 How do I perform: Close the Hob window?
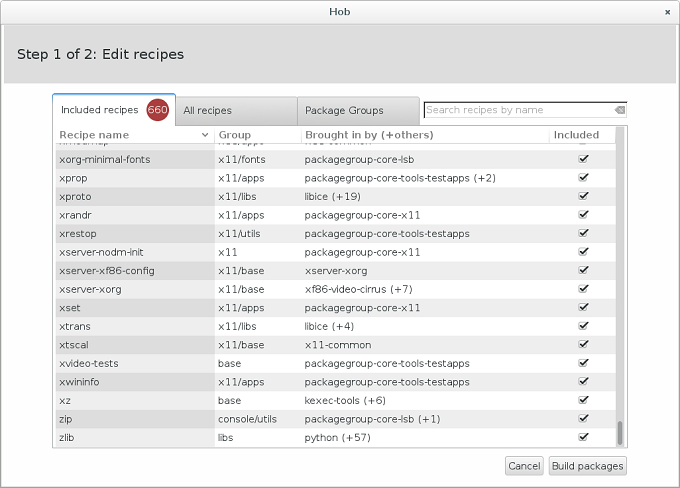pos(667,11)
